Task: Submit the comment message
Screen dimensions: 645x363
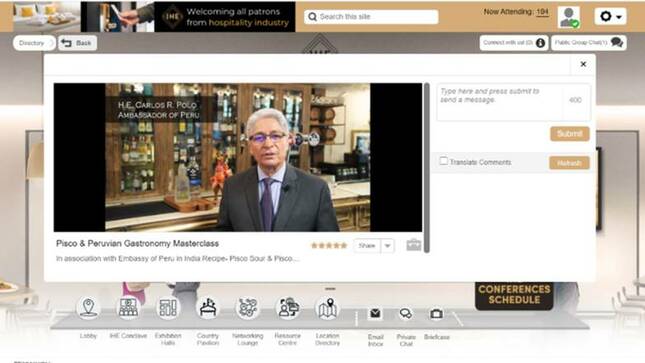Action: point(570,134)
